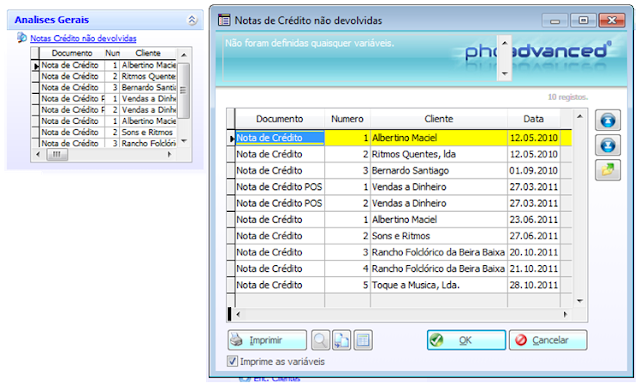Screen dimensions: 640x389
Task: Maximize the Notas de Crédito dialog
Action: 583,20
